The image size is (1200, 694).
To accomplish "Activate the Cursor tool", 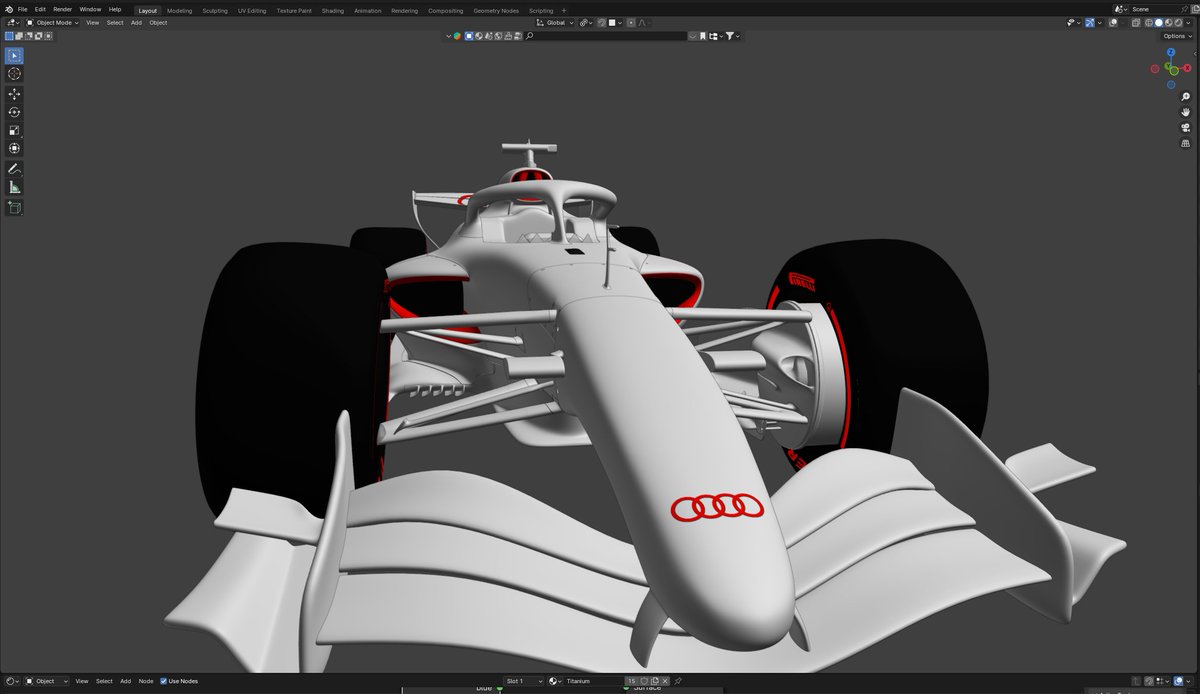I will (14, 74).
